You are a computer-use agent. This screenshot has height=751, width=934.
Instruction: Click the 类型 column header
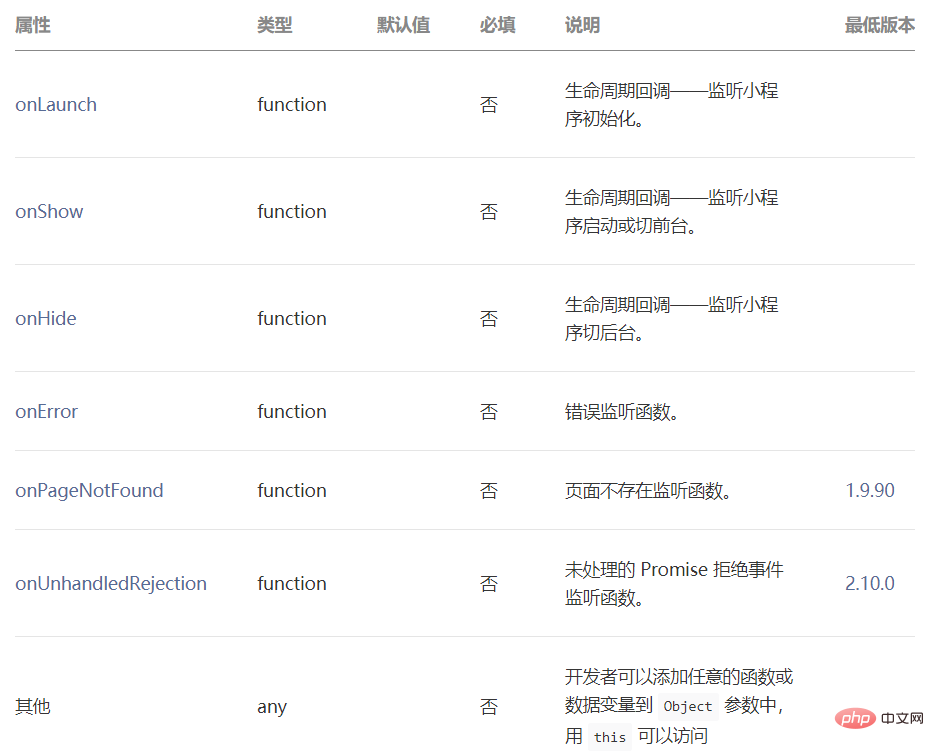(x=275, y=25)
